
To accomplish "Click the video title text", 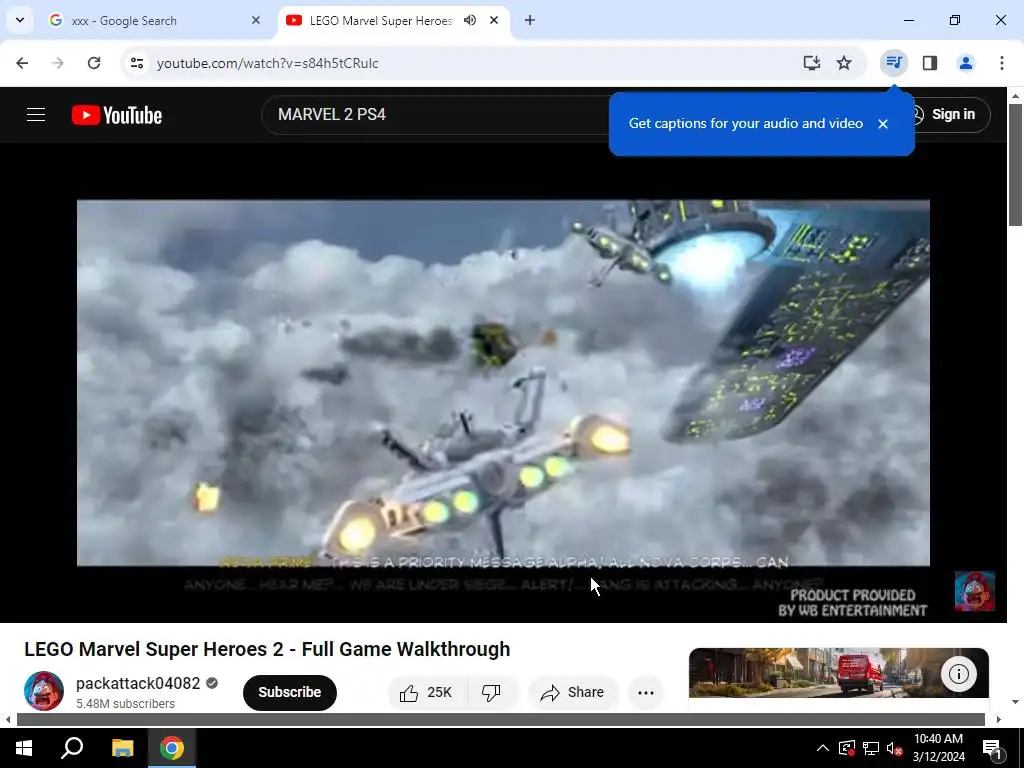I will [267, 649].
